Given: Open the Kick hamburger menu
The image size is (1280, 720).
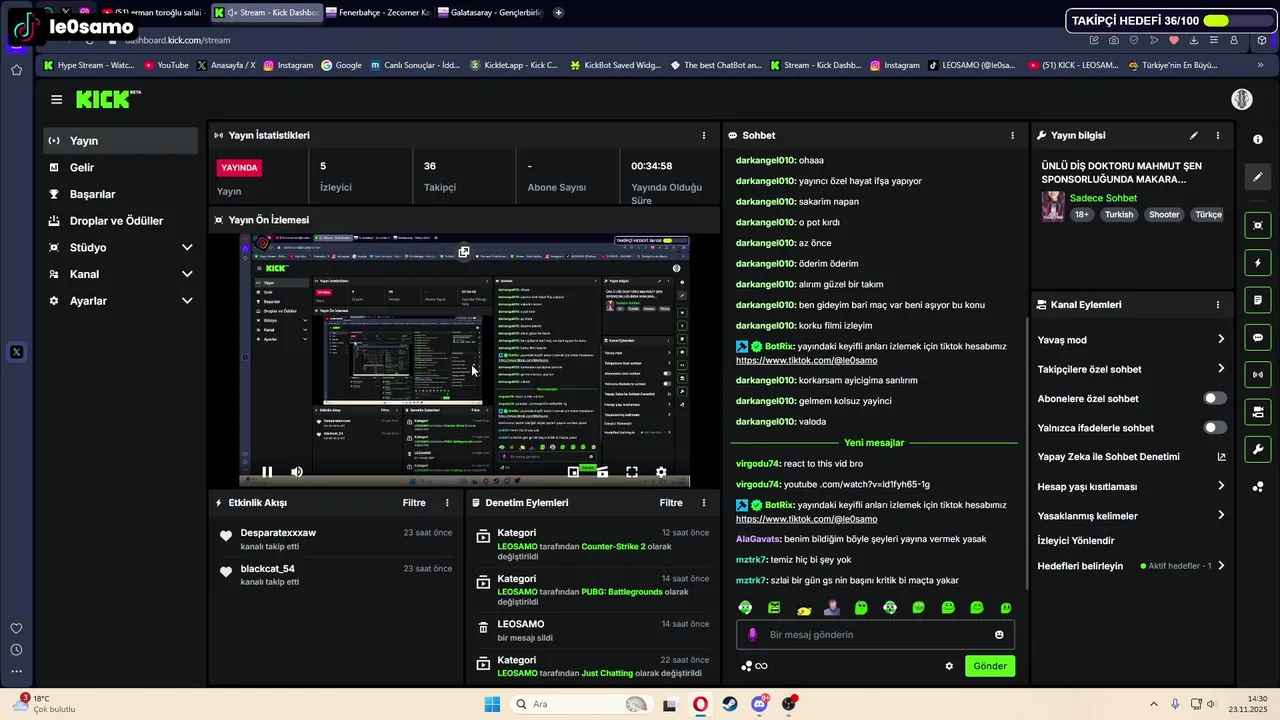Looking at the screenshot, I should pyautogui.click(x=56, y=99).
